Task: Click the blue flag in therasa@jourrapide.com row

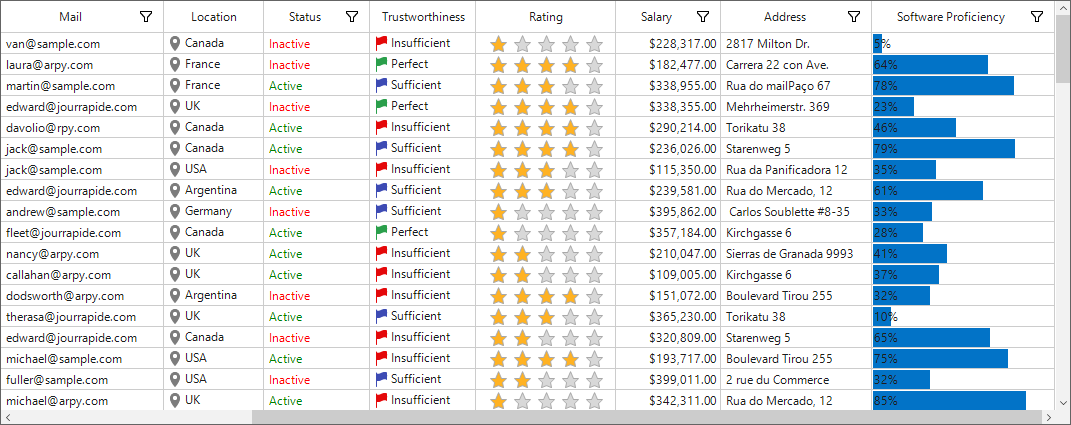Action: click(x=381, y=317)
